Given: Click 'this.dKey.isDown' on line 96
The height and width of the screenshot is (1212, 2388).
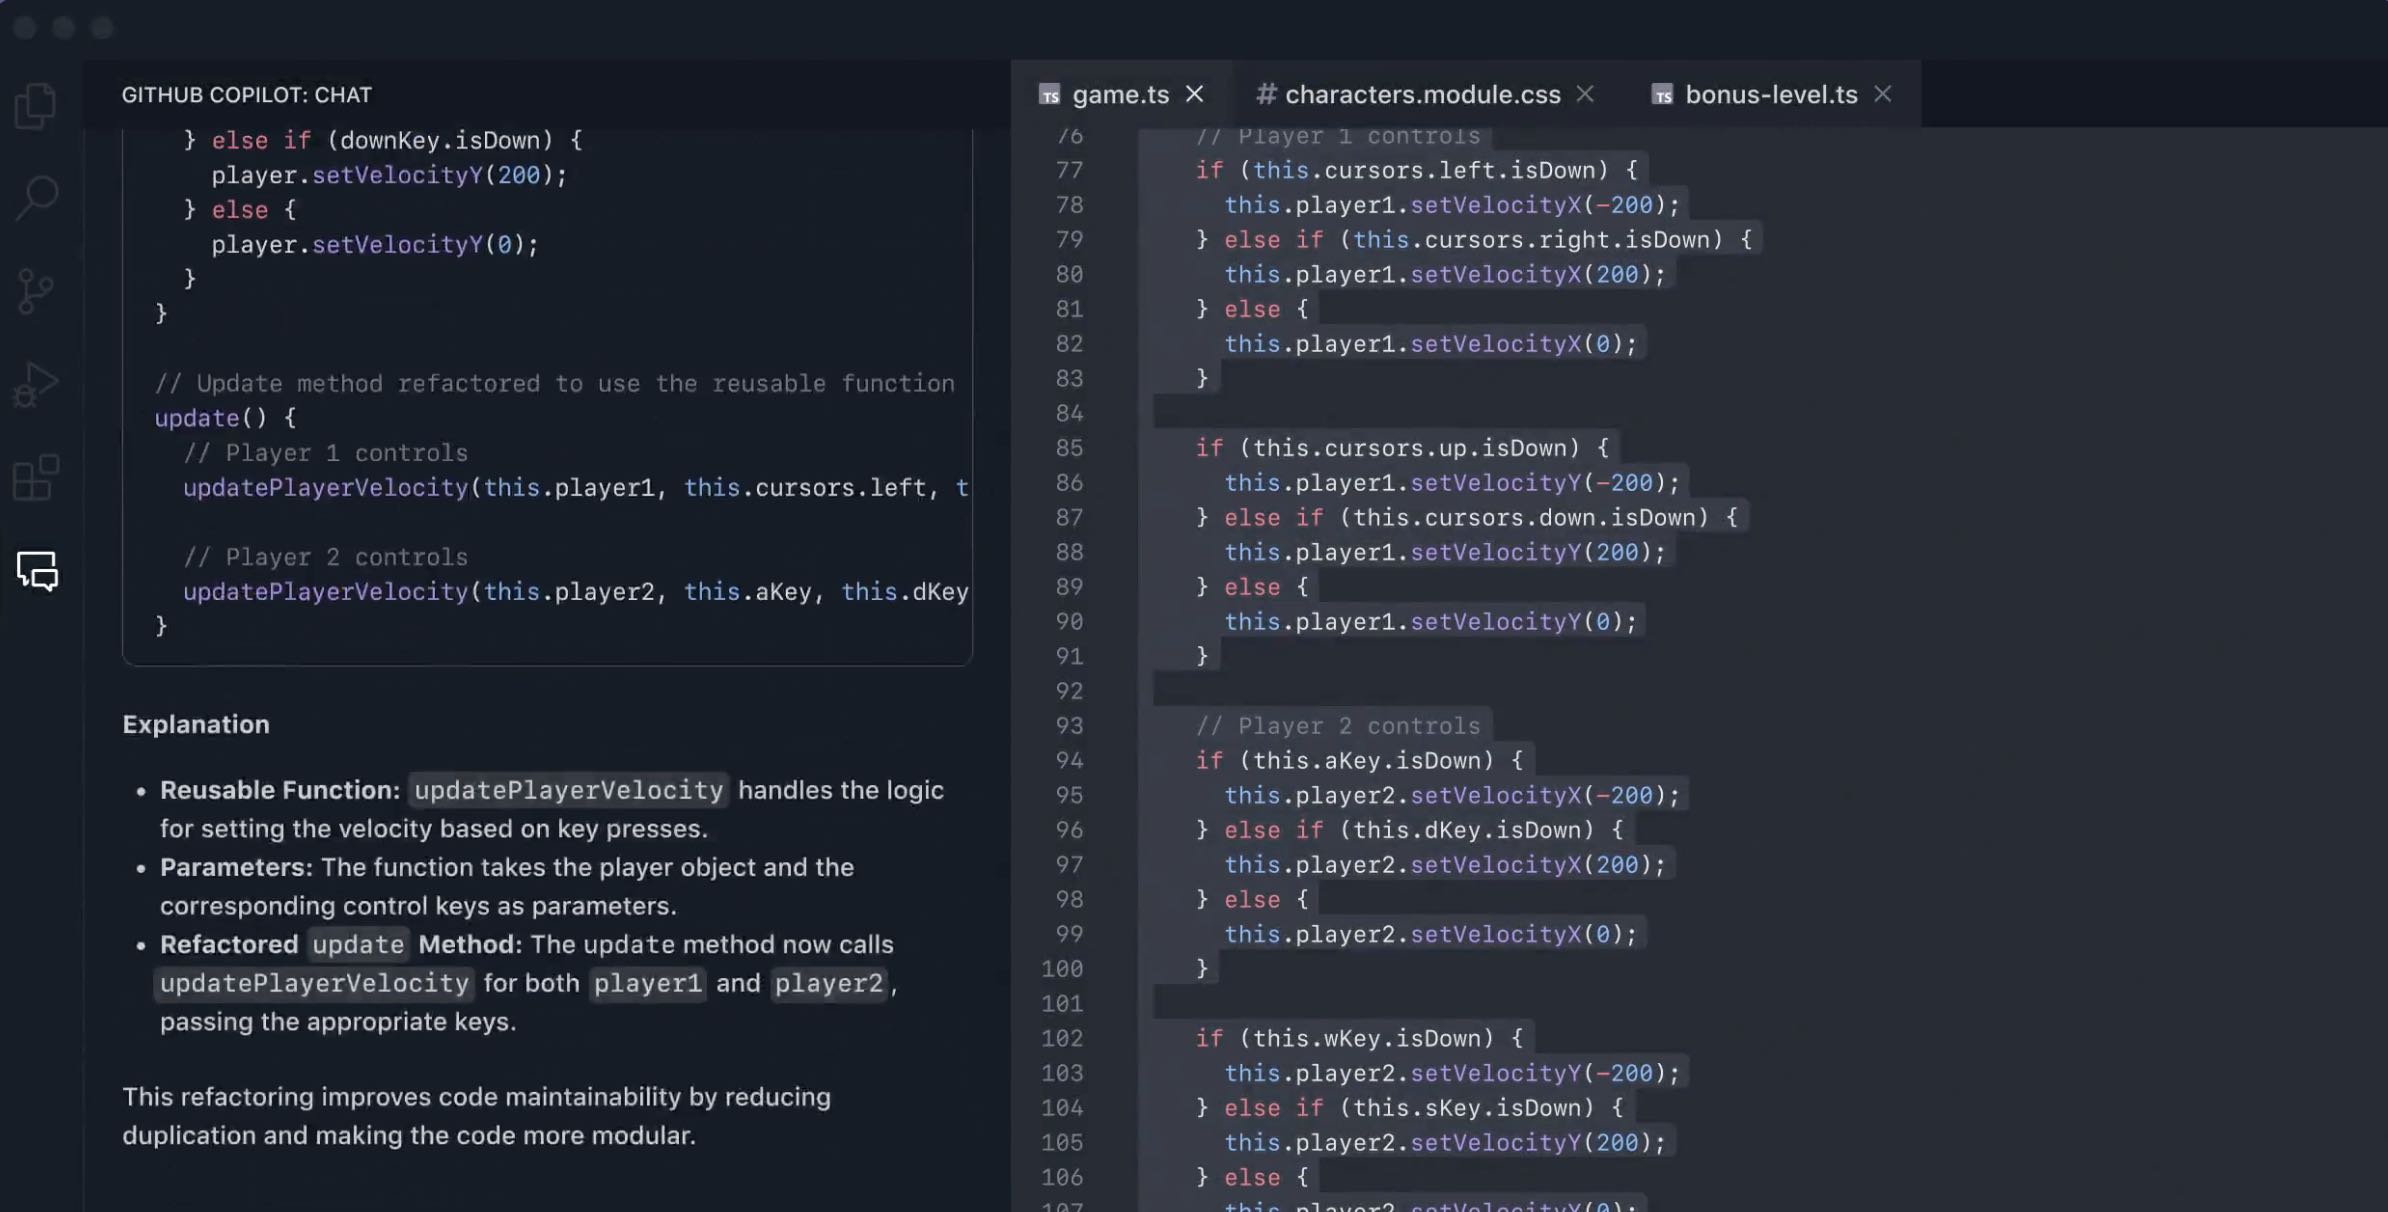Looking at the screenshot, I should [1467, 830].
